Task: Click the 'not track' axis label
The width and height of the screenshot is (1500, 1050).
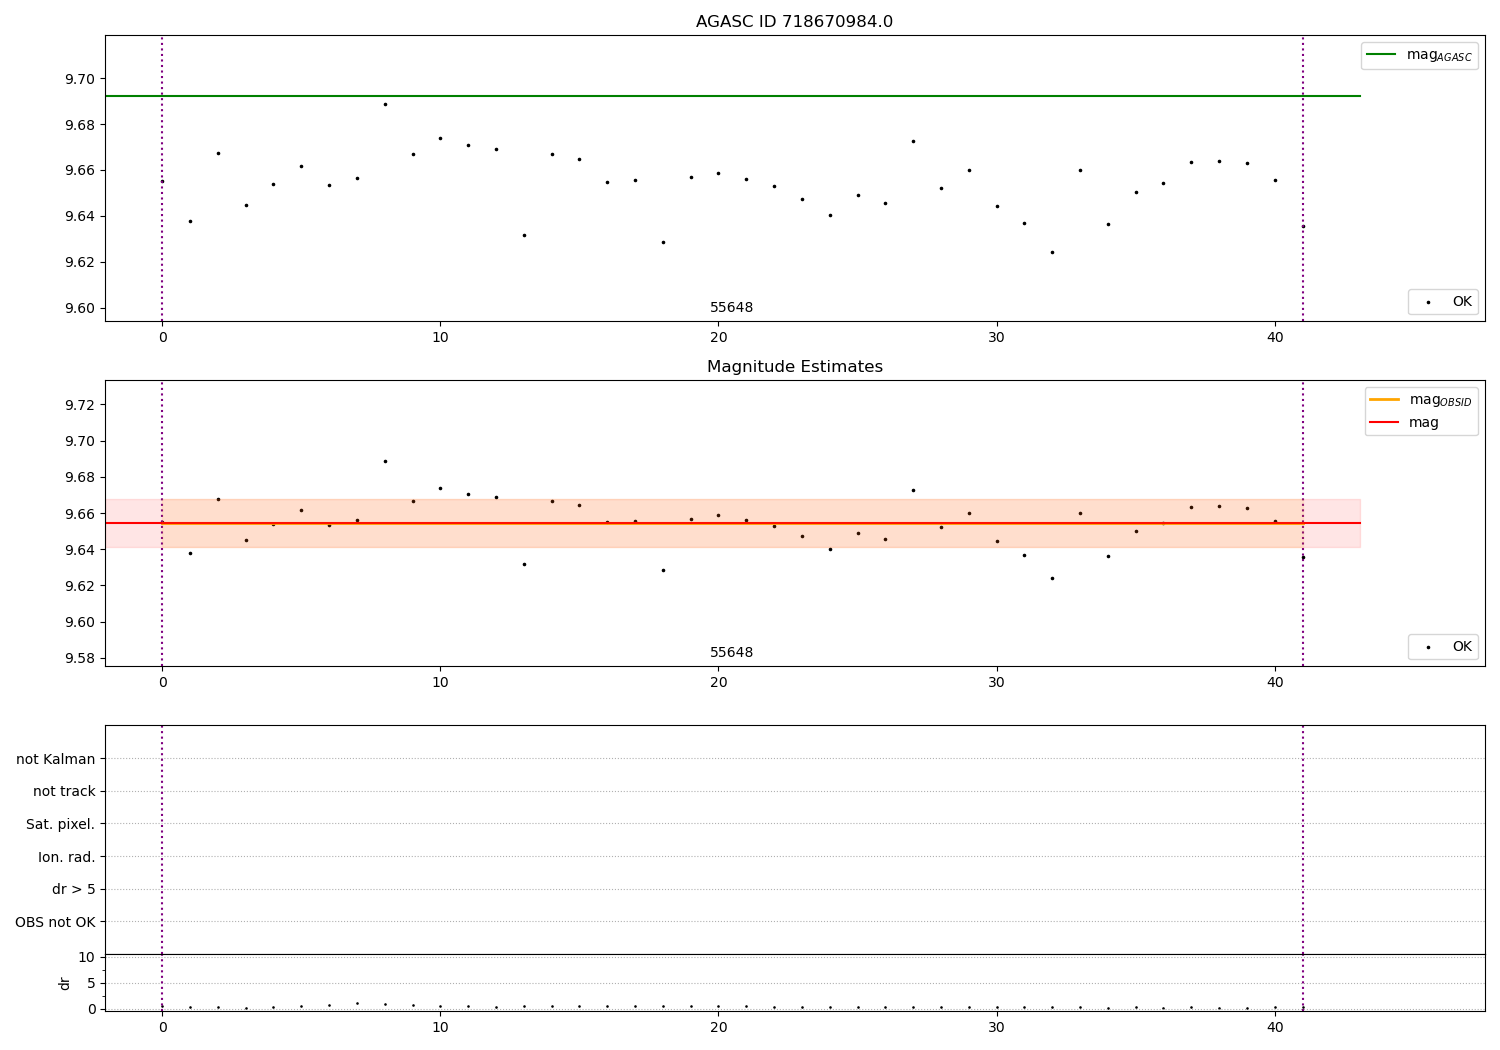Action: point(64,791)
